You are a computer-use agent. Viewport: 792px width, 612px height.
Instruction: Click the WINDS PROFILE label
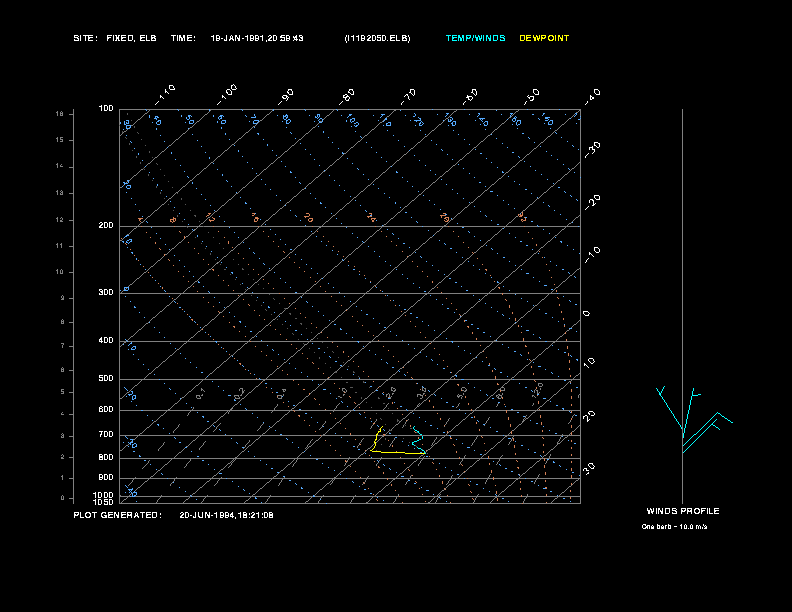[683, 511]
